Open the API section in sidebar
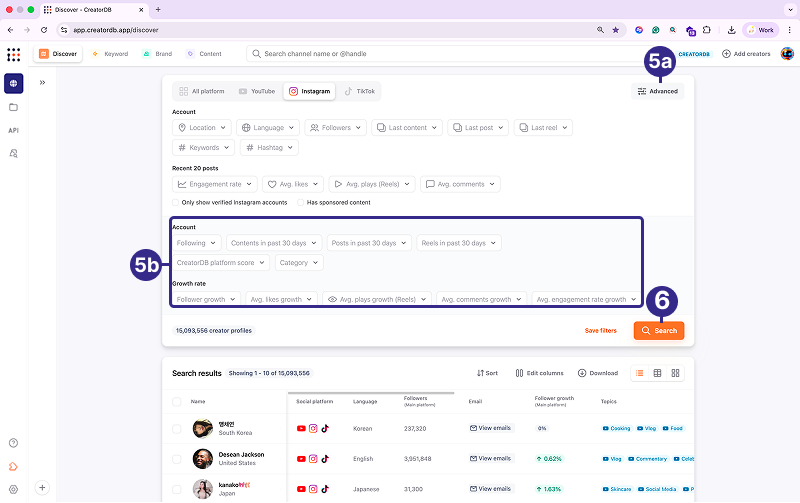This screenshot has width=800, height=503. (x=14, y=131)
